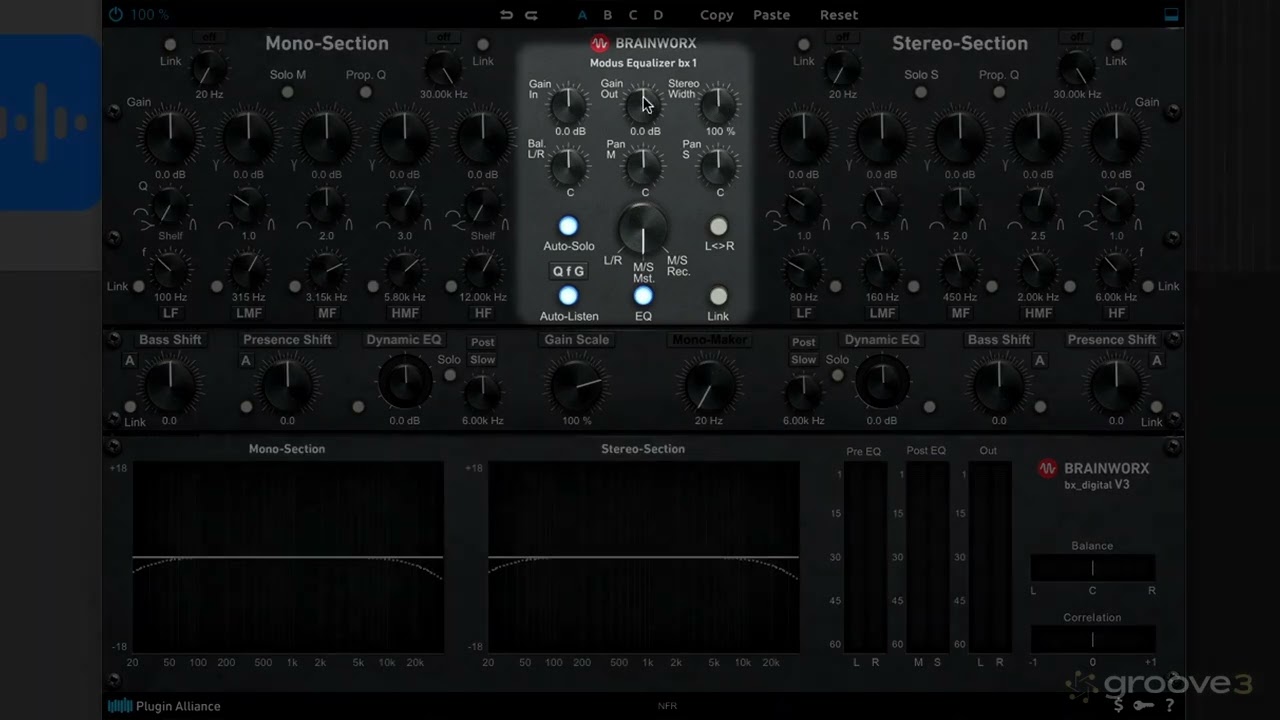
Task: Click the Balance meter display
Action: pyautogui.click(x=1092, y=568)
